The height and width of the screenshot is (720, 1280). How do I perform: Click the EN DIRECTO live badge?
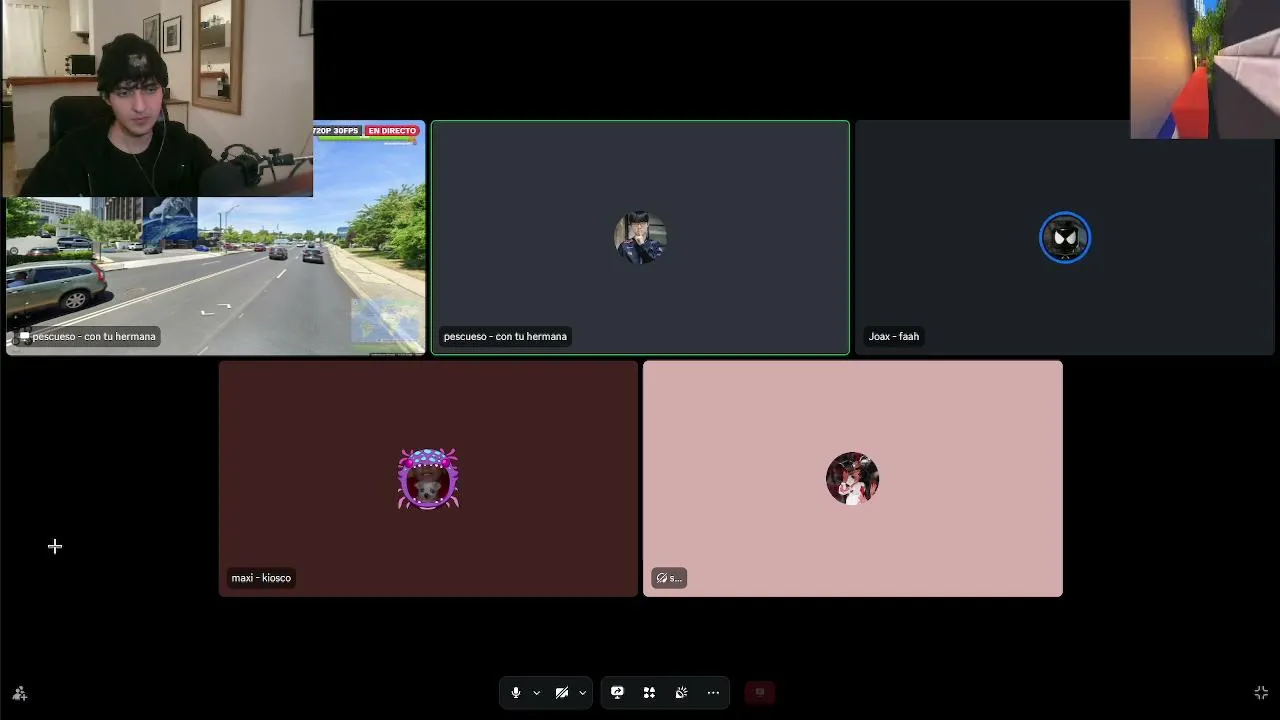point(392,131)
